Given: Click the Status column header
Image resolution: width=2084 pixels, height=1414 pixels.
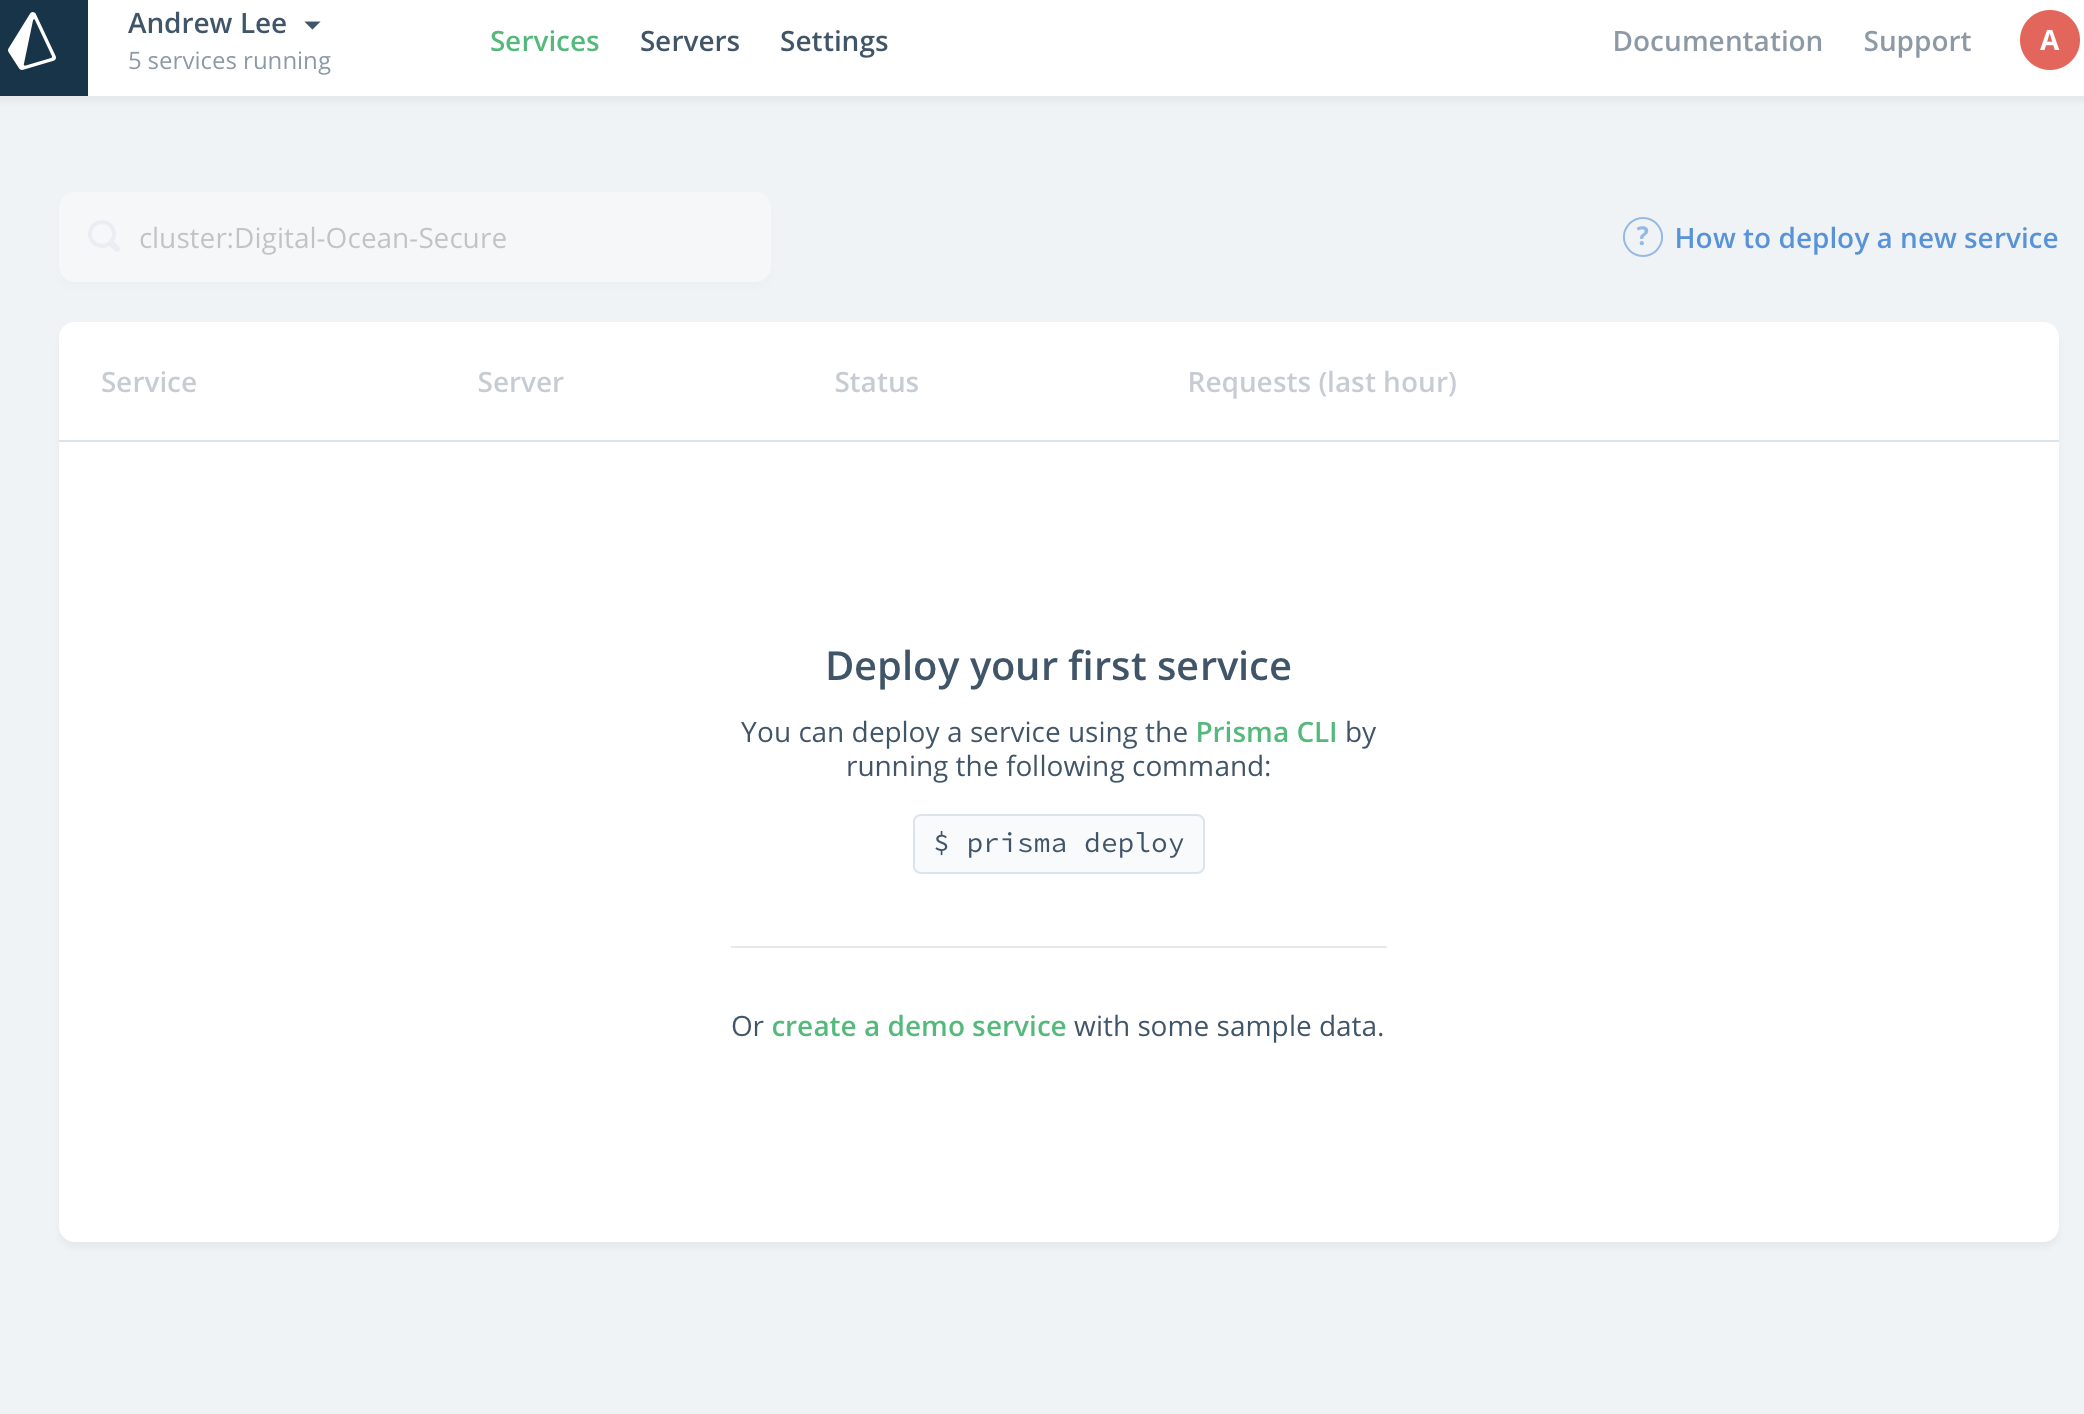Looking at the screenshot, I should pos(876,381).
